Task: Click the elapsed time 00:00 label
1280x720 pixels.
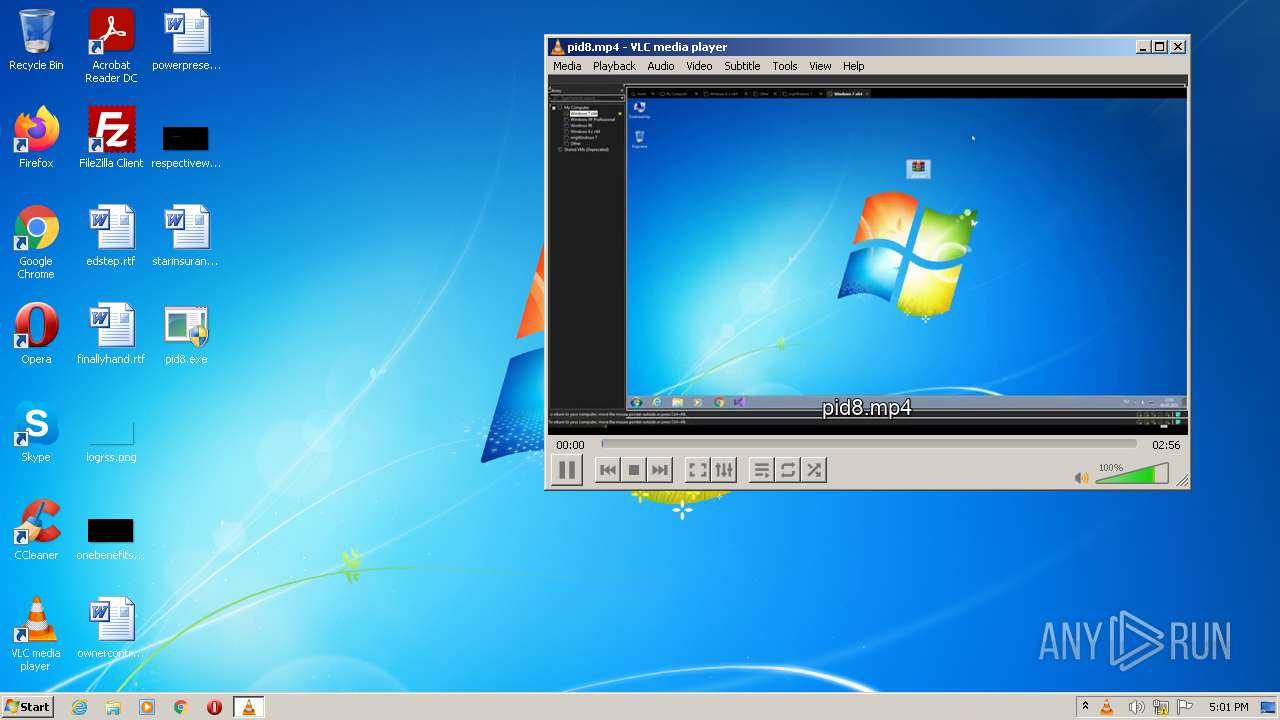Action: point(570,445)
